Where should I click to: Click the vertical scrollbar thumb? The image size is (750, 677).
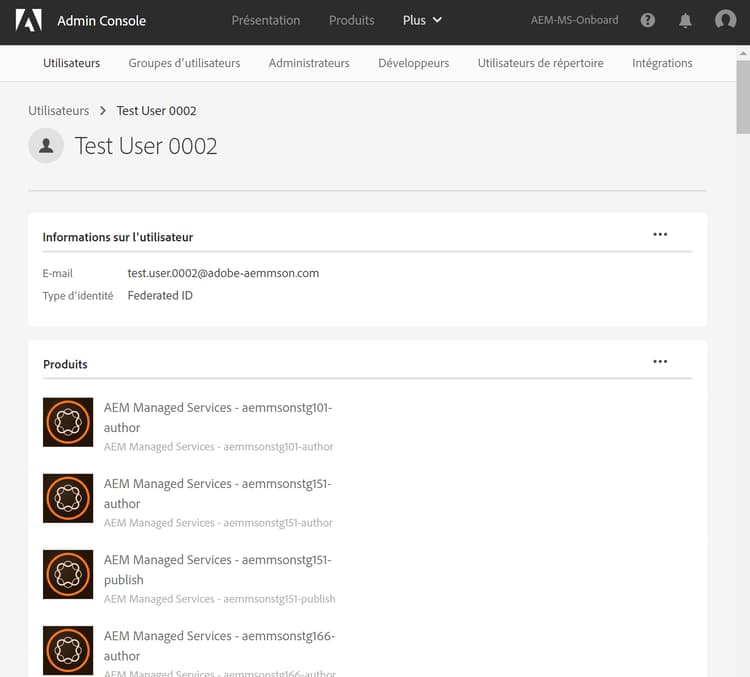(743, 97)
